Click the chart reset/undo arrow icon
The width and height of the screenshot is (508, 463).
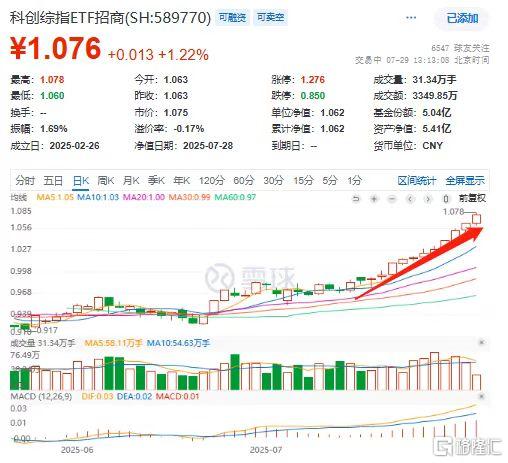coord(356,199)
